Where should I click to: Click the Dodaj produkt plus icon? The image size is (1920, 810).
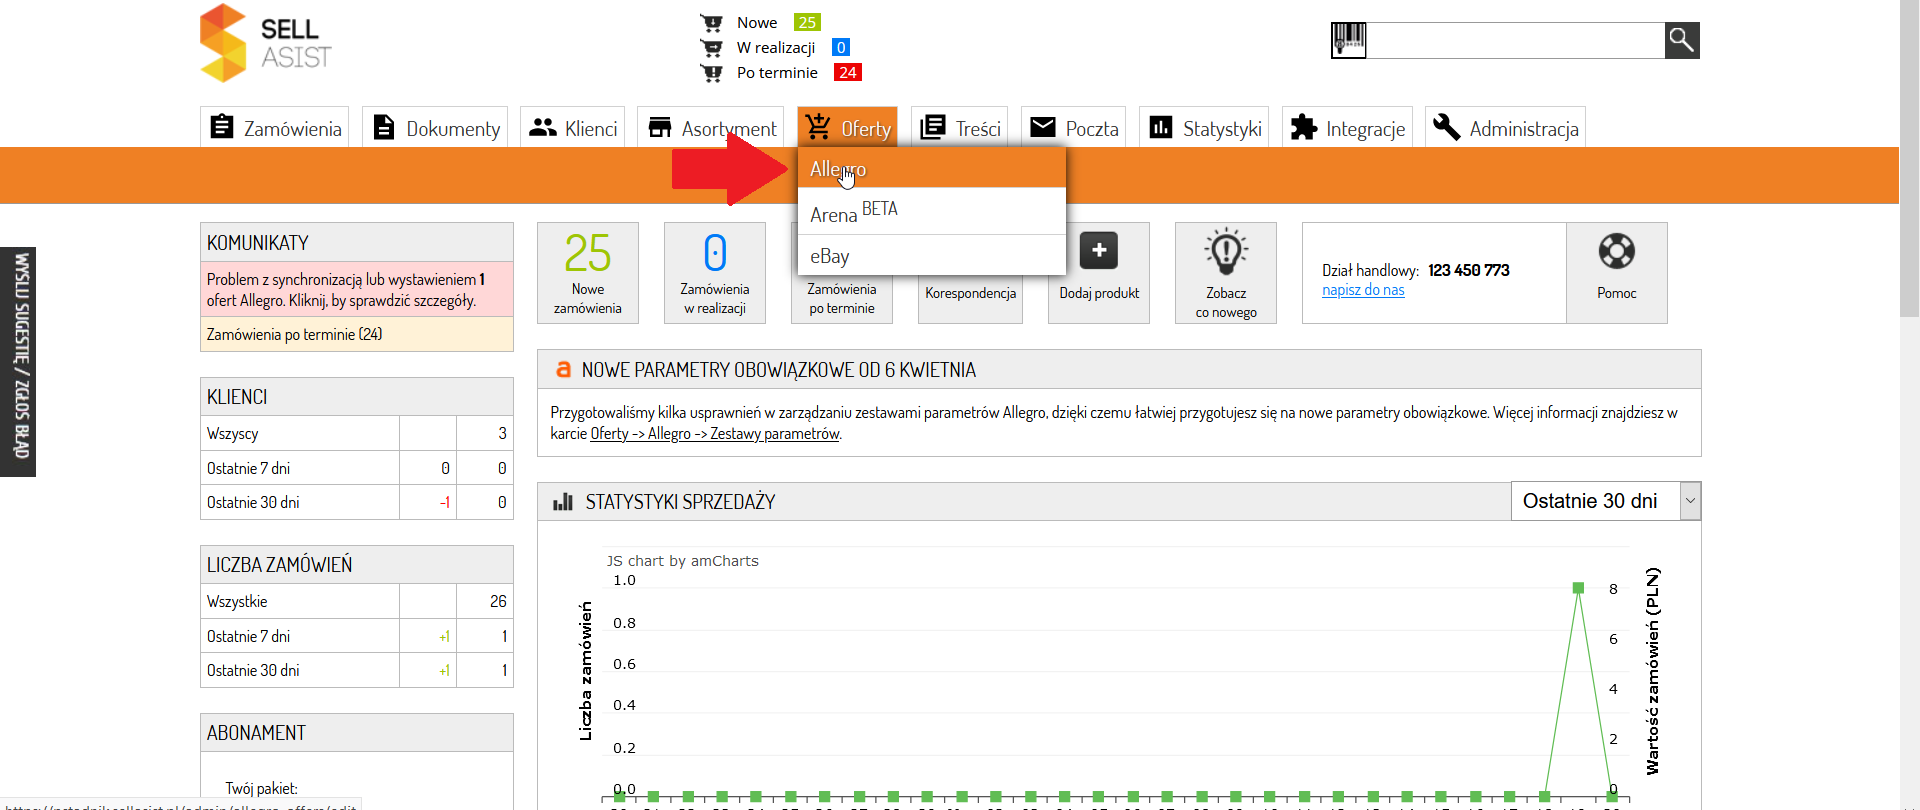click(x=1099, y=250)
